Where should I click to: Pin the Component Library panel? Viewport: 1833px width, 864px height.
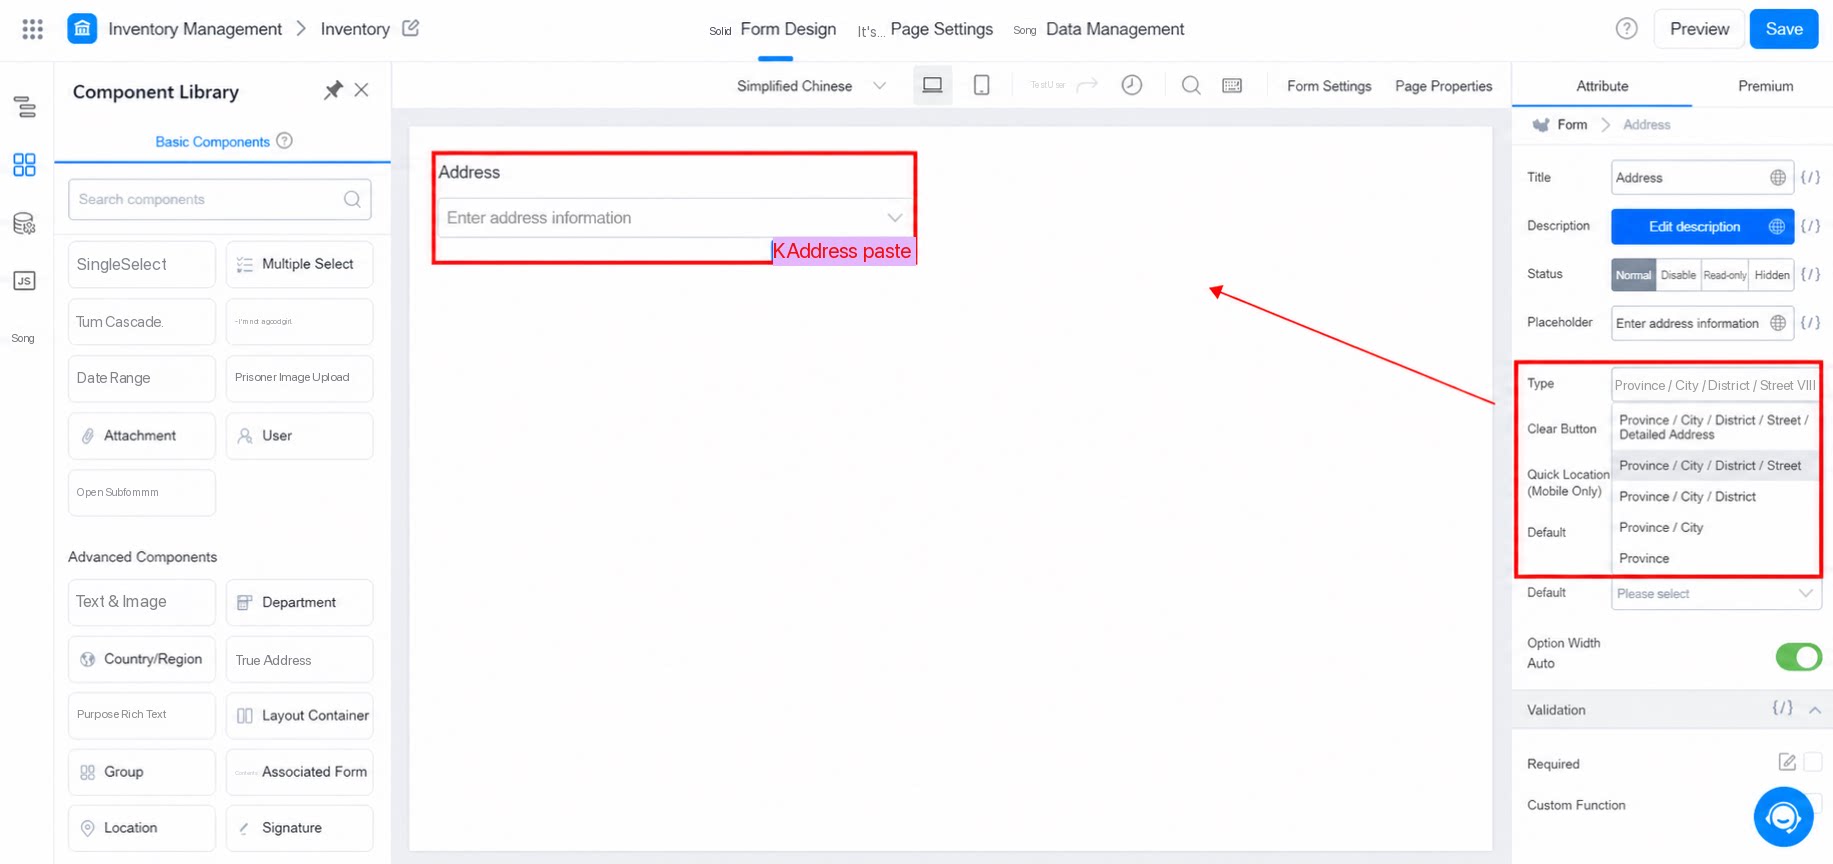[x=333, y=90]
